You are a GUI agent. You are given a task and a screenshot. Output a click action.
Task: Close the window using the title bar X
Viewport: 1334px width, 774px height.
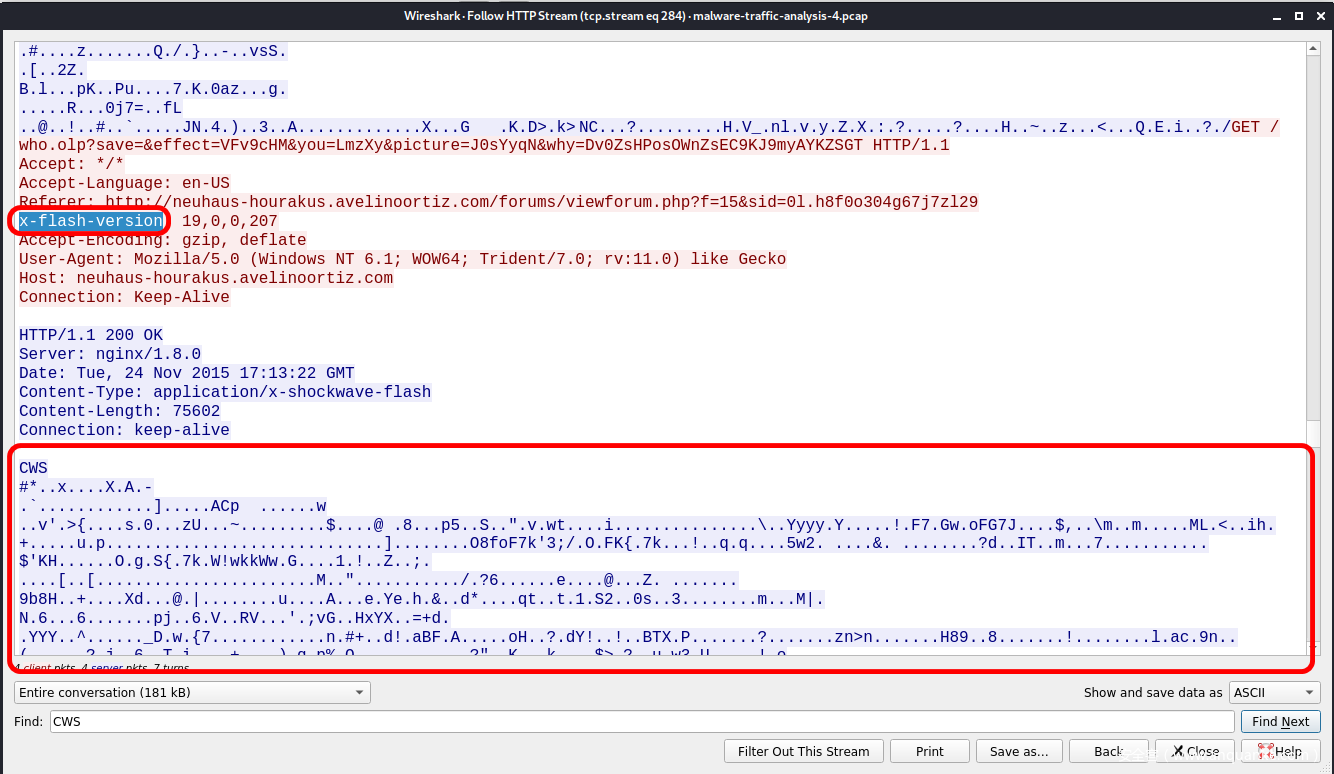[1319, 16]
